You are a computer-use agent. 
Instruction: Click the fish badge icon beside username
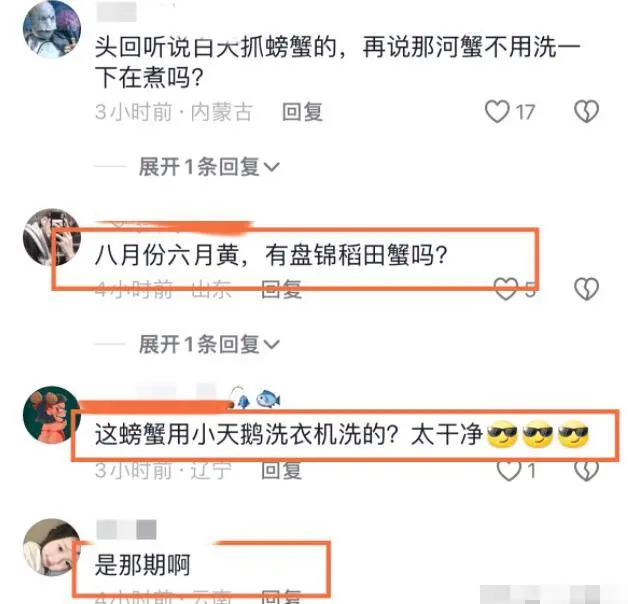coord(268,399)
